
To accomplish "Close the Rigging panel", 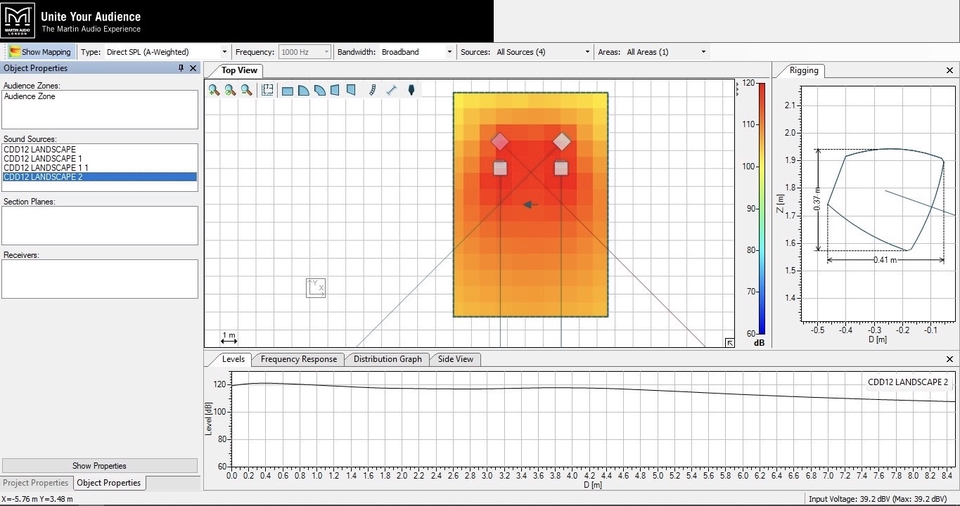I will 950,70.
